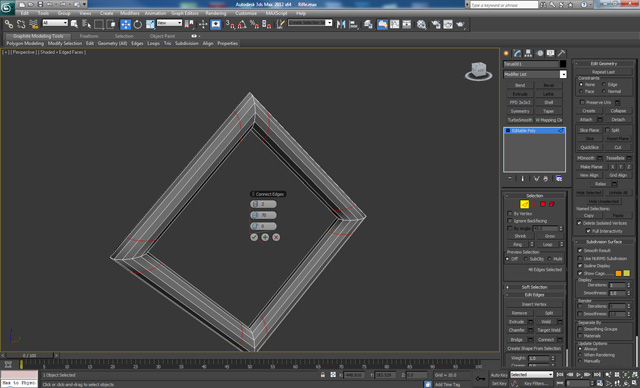Viewport: 640px width, 388px height.
Task: Click the 3ds Max application logo button
Action: tap(7, 7)
